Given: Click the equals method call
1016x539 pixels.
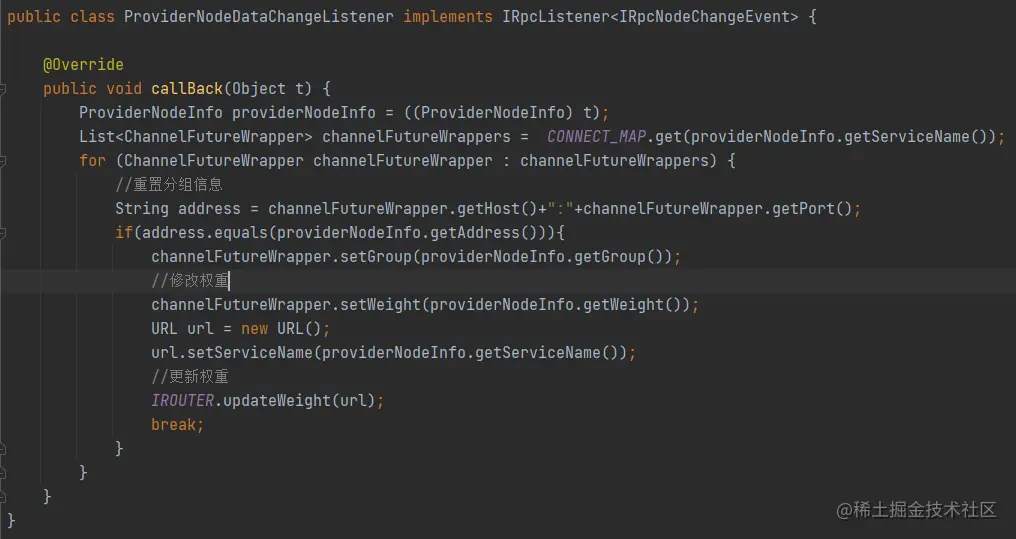Looking at the screenshot, I should [240, 232].
